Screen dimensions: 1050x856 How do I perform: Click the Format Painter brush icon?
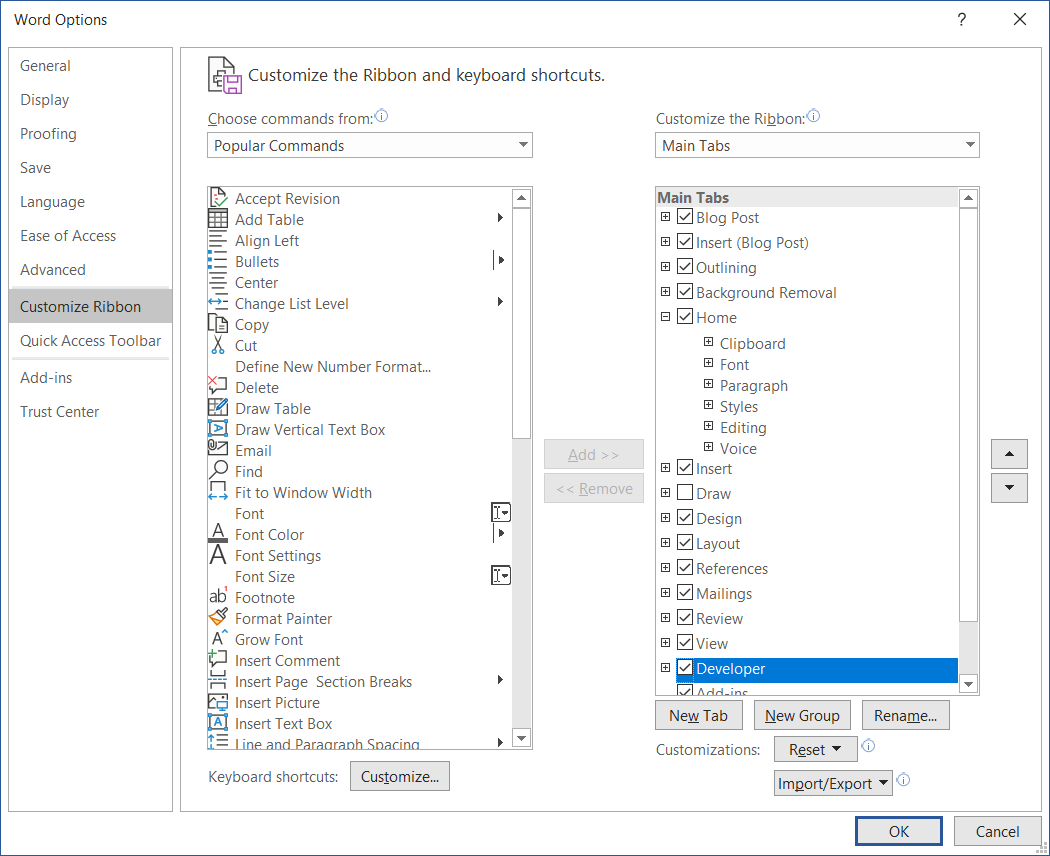(x=217, y=619)
